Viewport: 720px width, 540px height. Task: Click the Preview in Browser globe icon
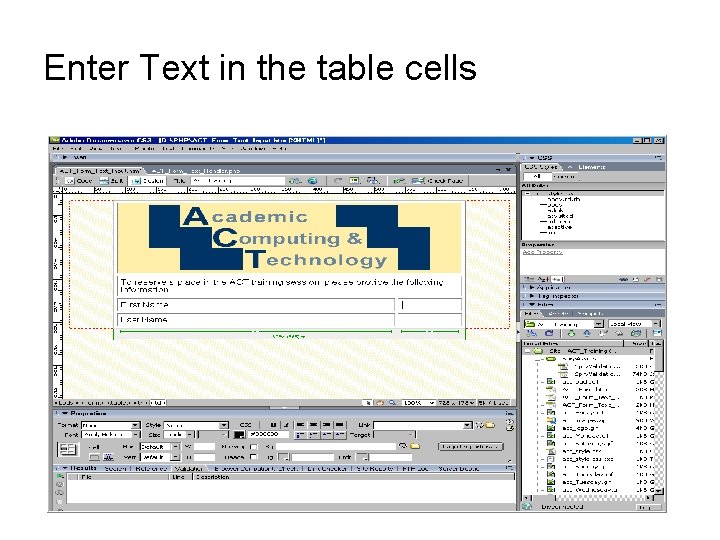click(x=313, y=181)
